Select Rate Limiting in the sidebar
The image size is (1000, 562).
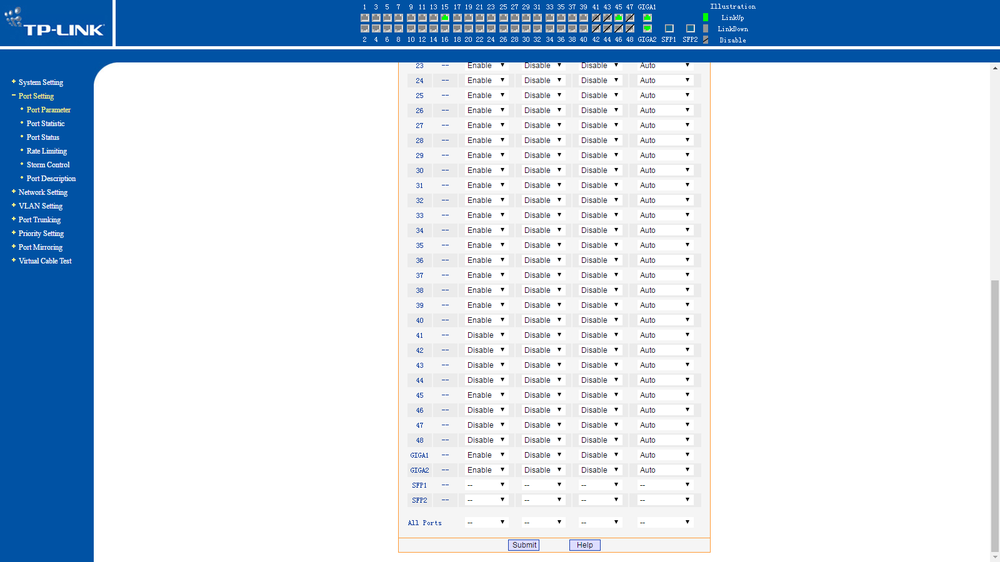(47, 151)
